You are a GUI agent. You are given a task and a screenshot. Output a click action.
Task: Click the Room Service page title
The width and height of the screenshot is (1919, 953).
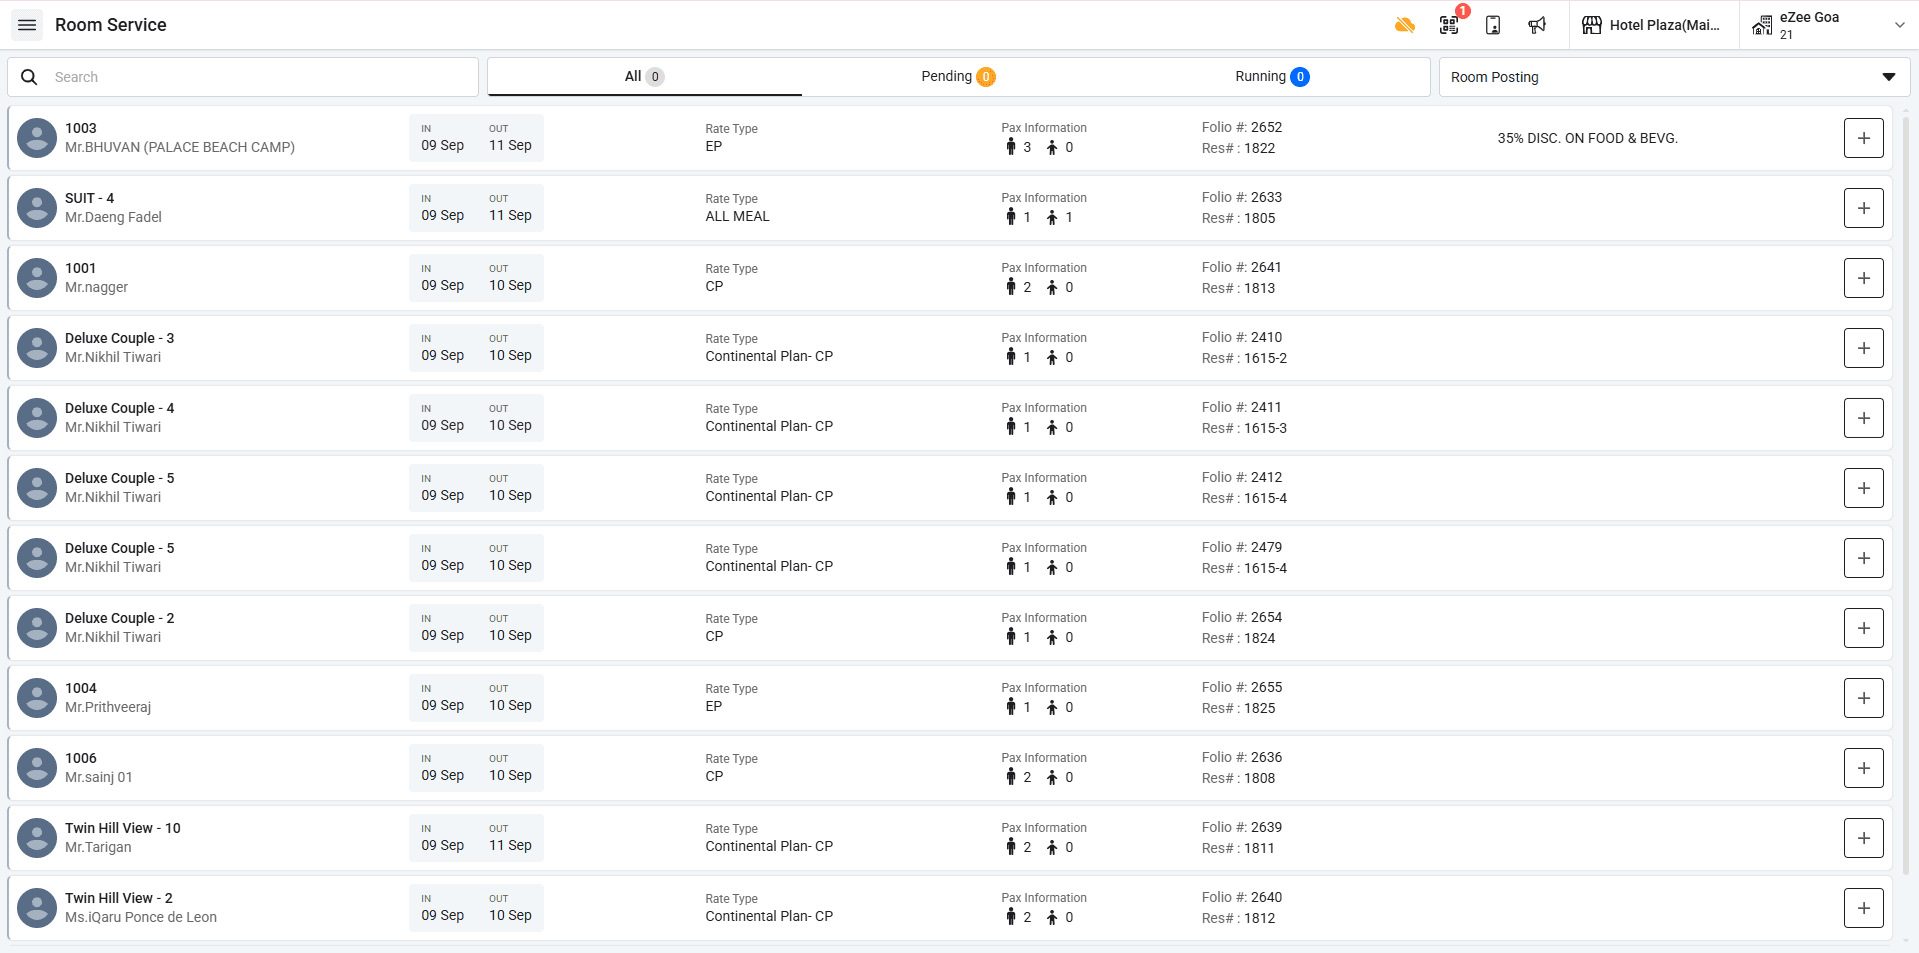coord(111,25)
